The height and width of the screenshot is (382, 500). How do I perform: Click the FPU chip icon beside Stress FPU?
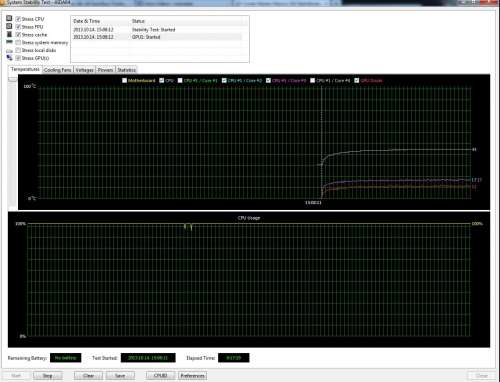[9, 26]
